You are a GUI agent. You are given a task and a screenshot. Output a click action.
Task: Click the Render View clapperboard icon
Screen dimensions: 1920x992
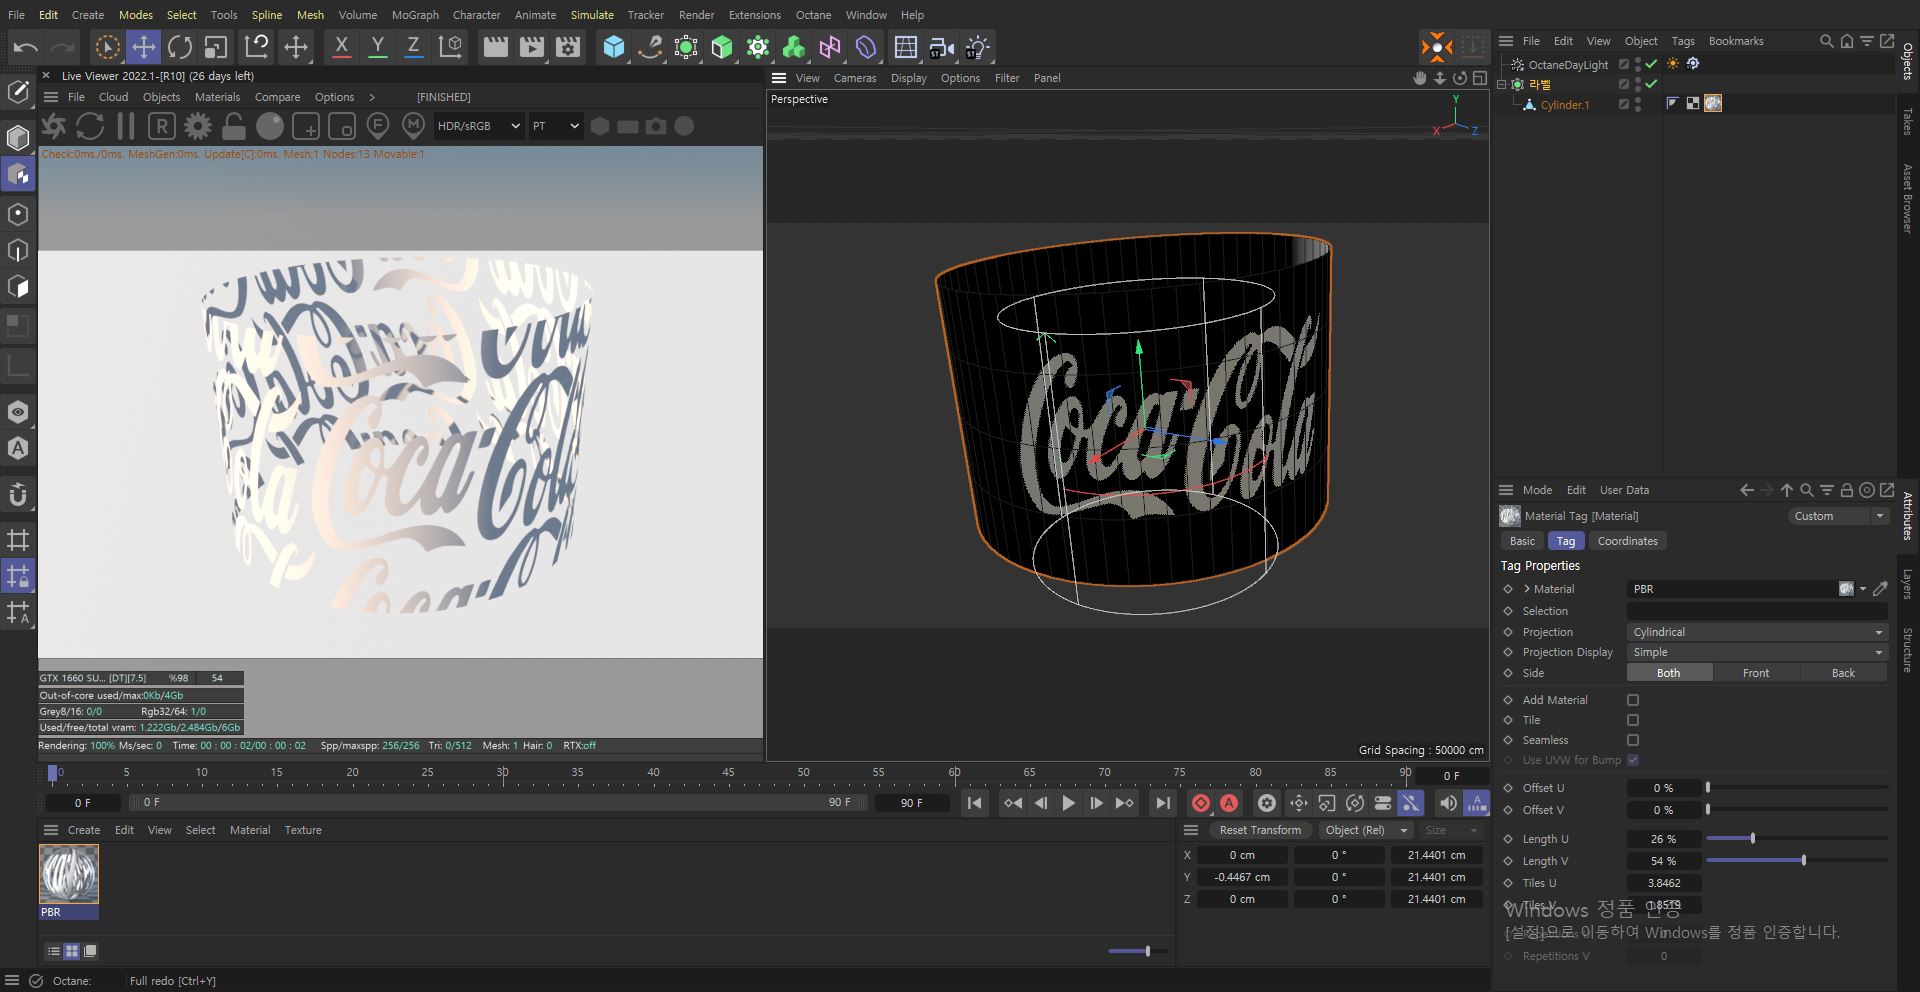(495, 47)
